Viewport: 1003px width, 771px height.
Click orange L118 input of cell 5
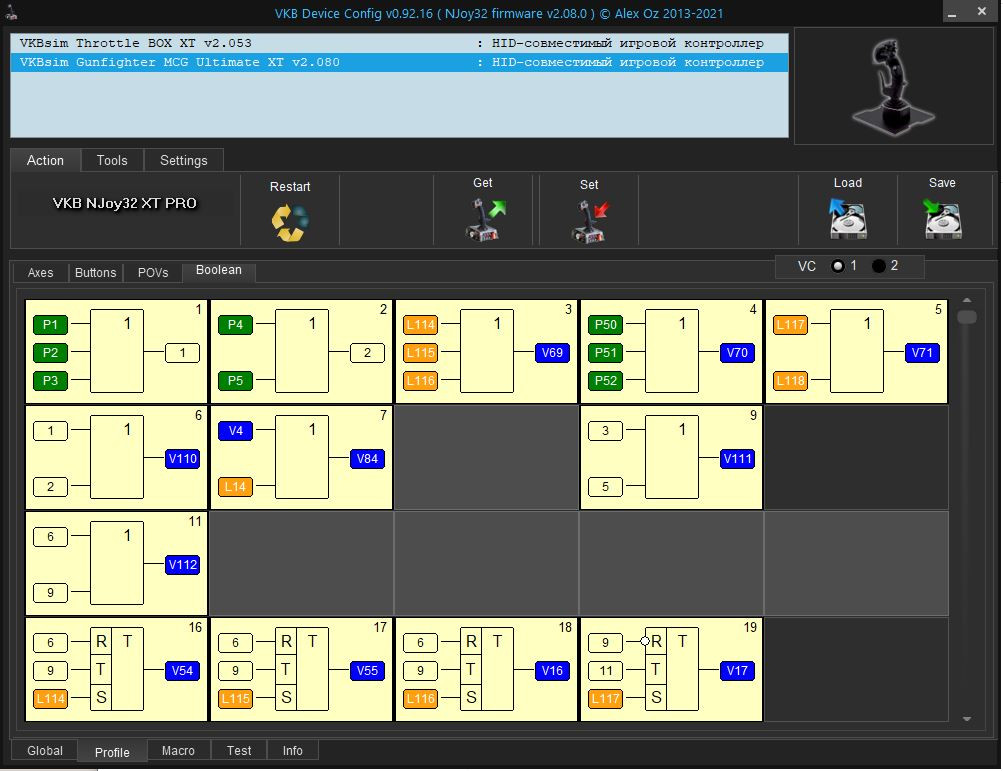(790, 381)
